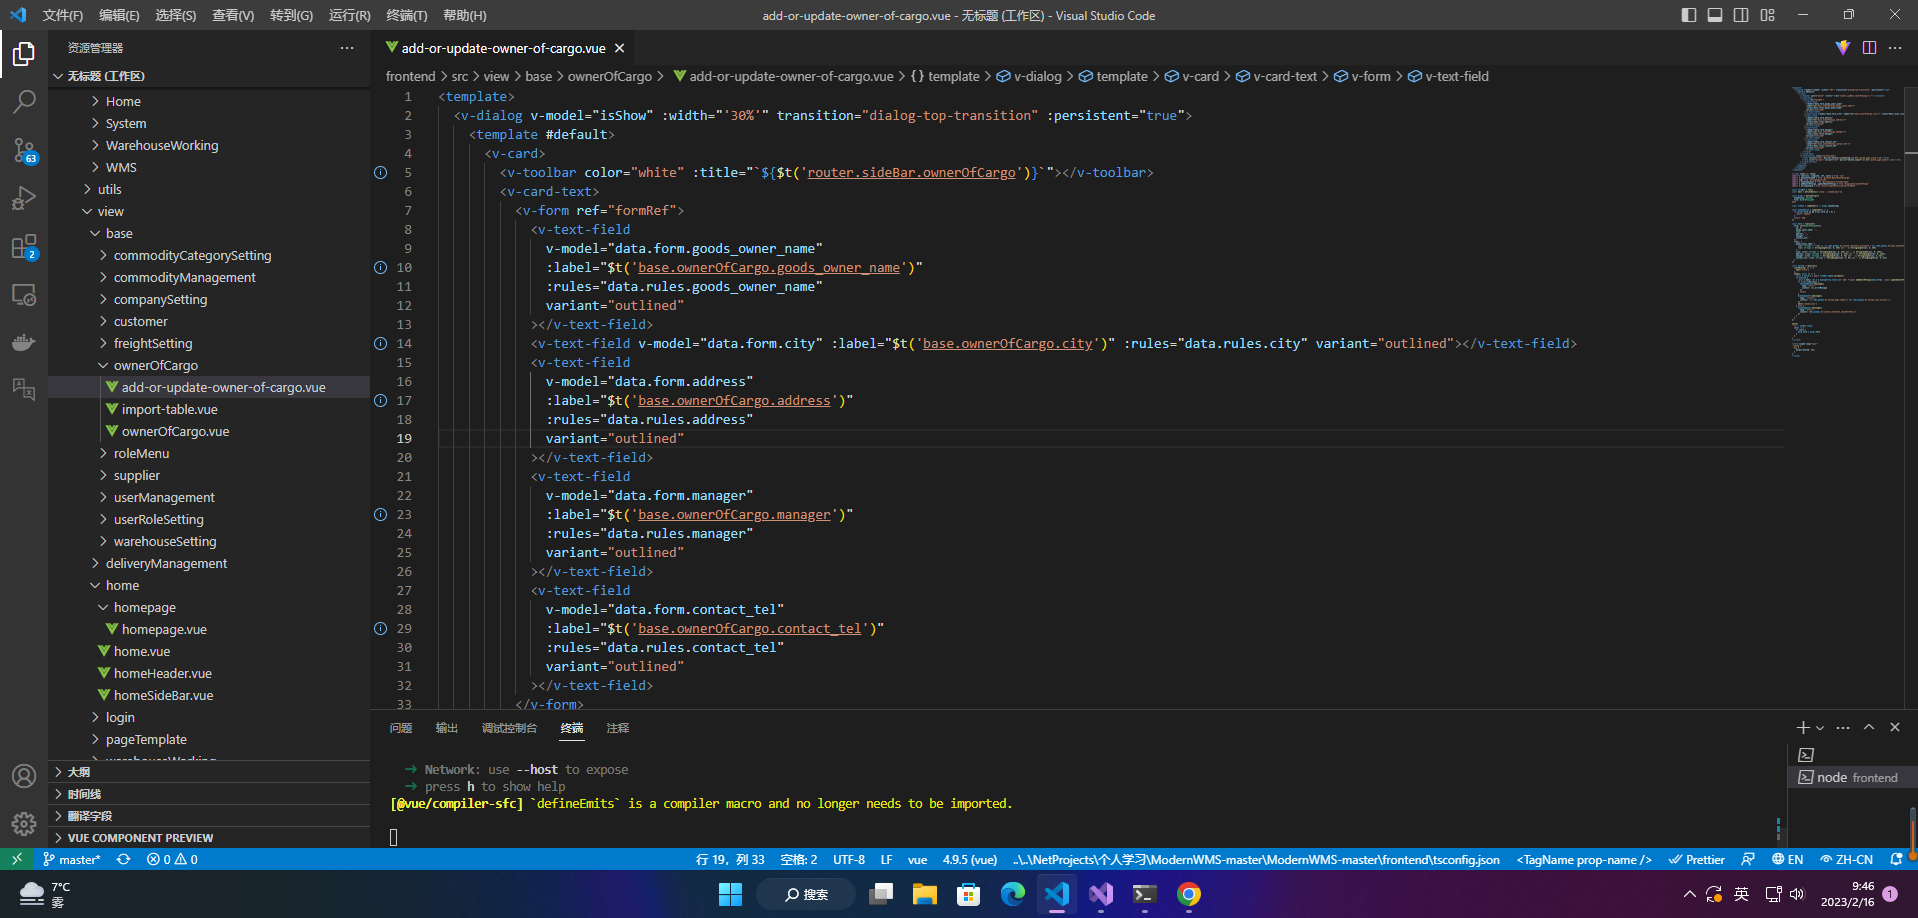The height and width of the screenshot is (918, 1918).
Task: Click the tsconfig.json path in status bar
Action: pos(1256,859)
